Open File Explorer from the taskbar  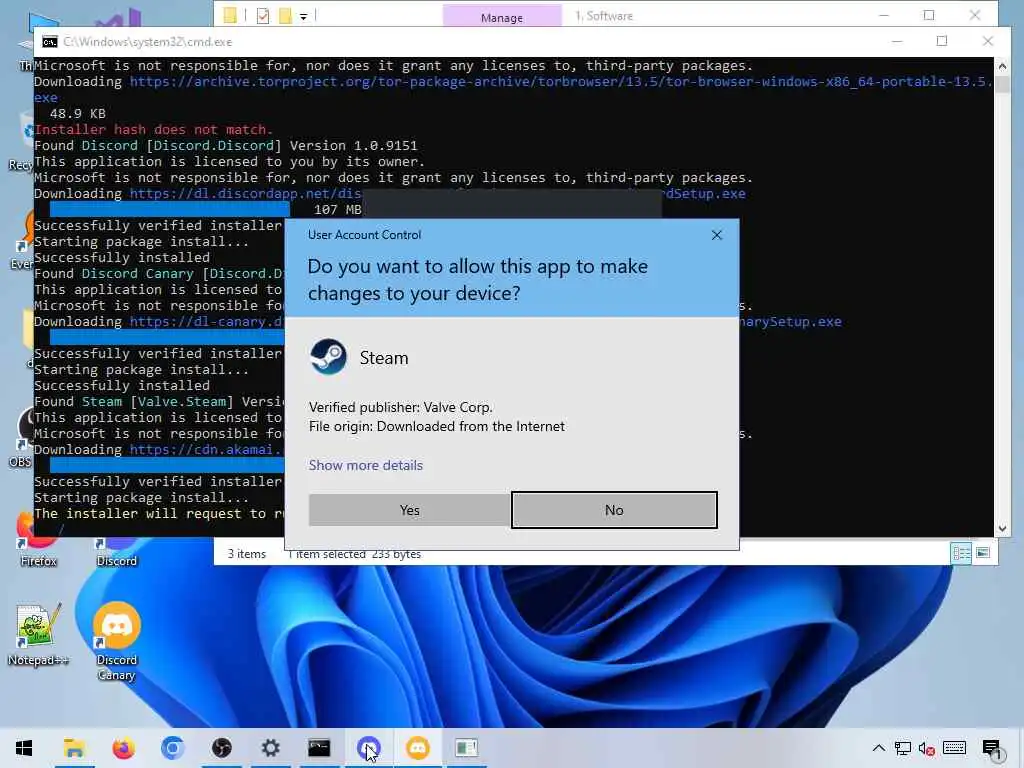click(x=74, y=748)
